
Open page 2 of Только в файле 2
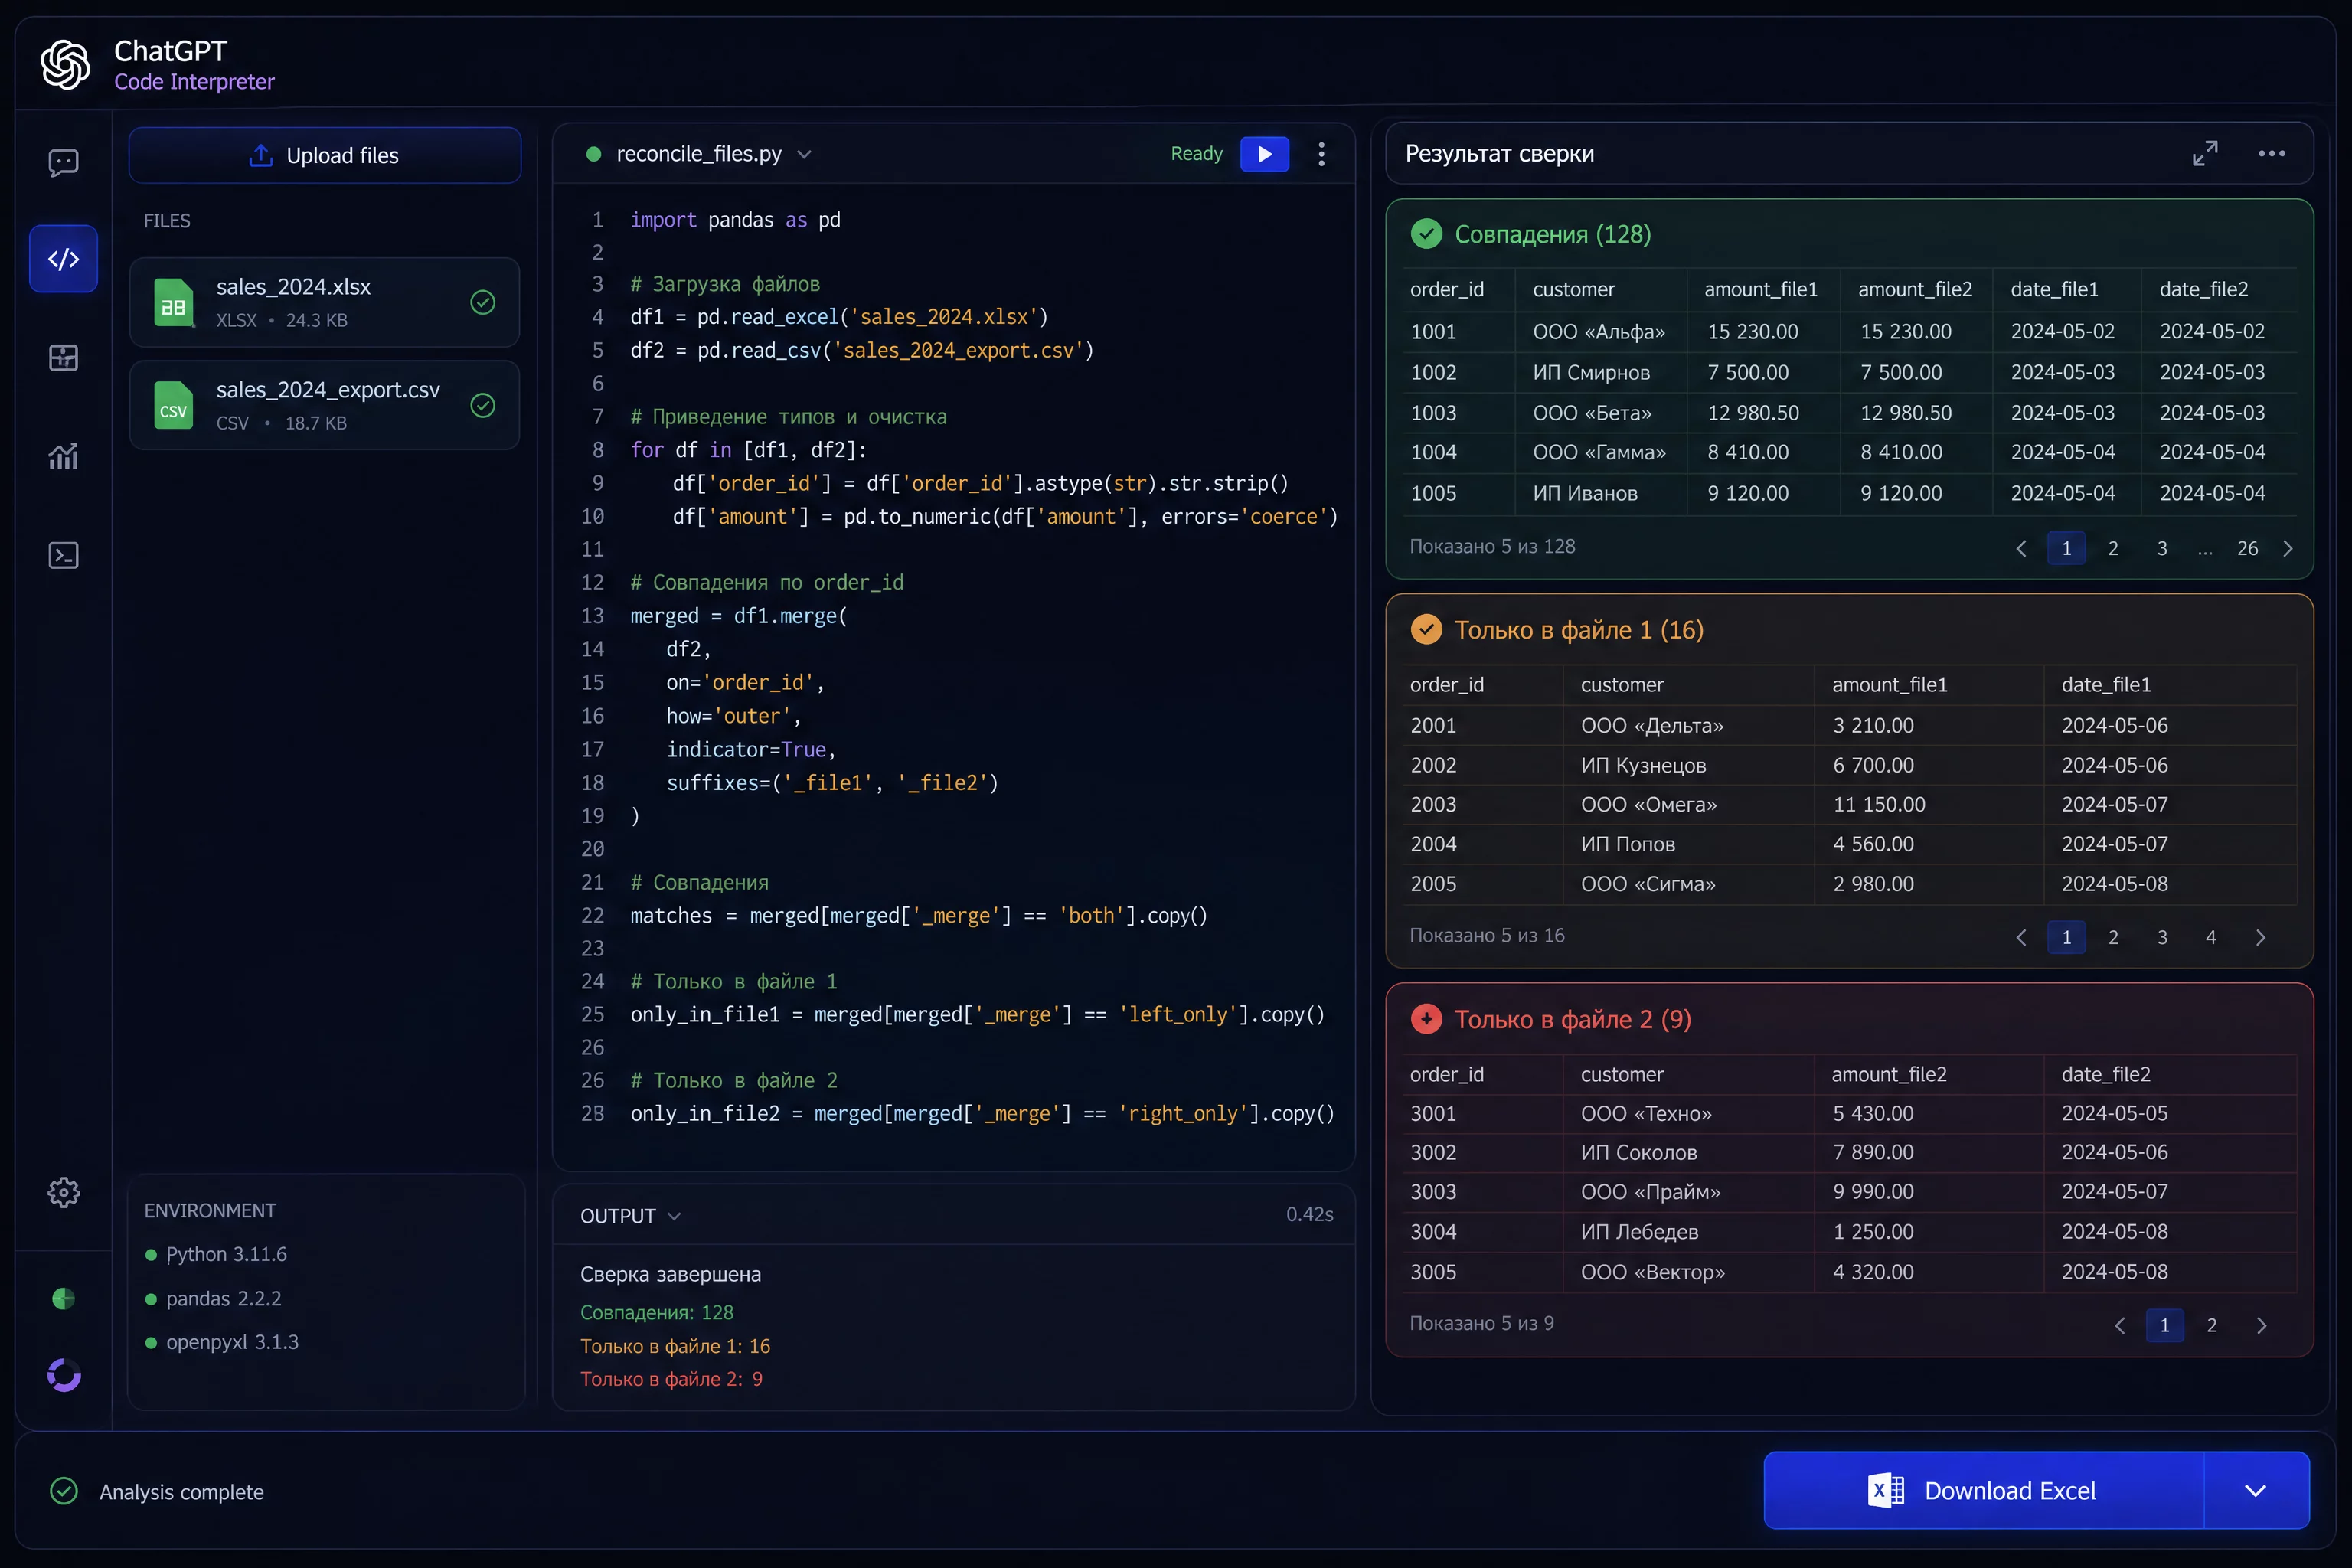point(2212,1325)
